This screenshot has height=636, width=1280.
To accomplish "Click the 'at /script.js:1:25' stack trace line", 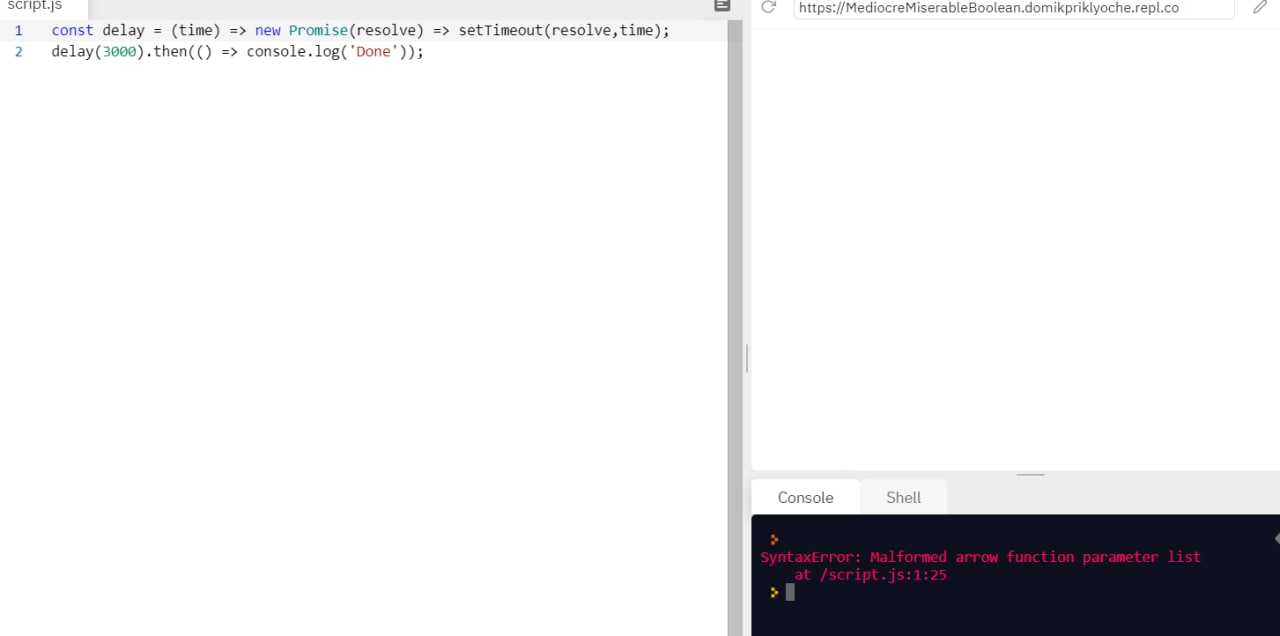I will [870, 575].
